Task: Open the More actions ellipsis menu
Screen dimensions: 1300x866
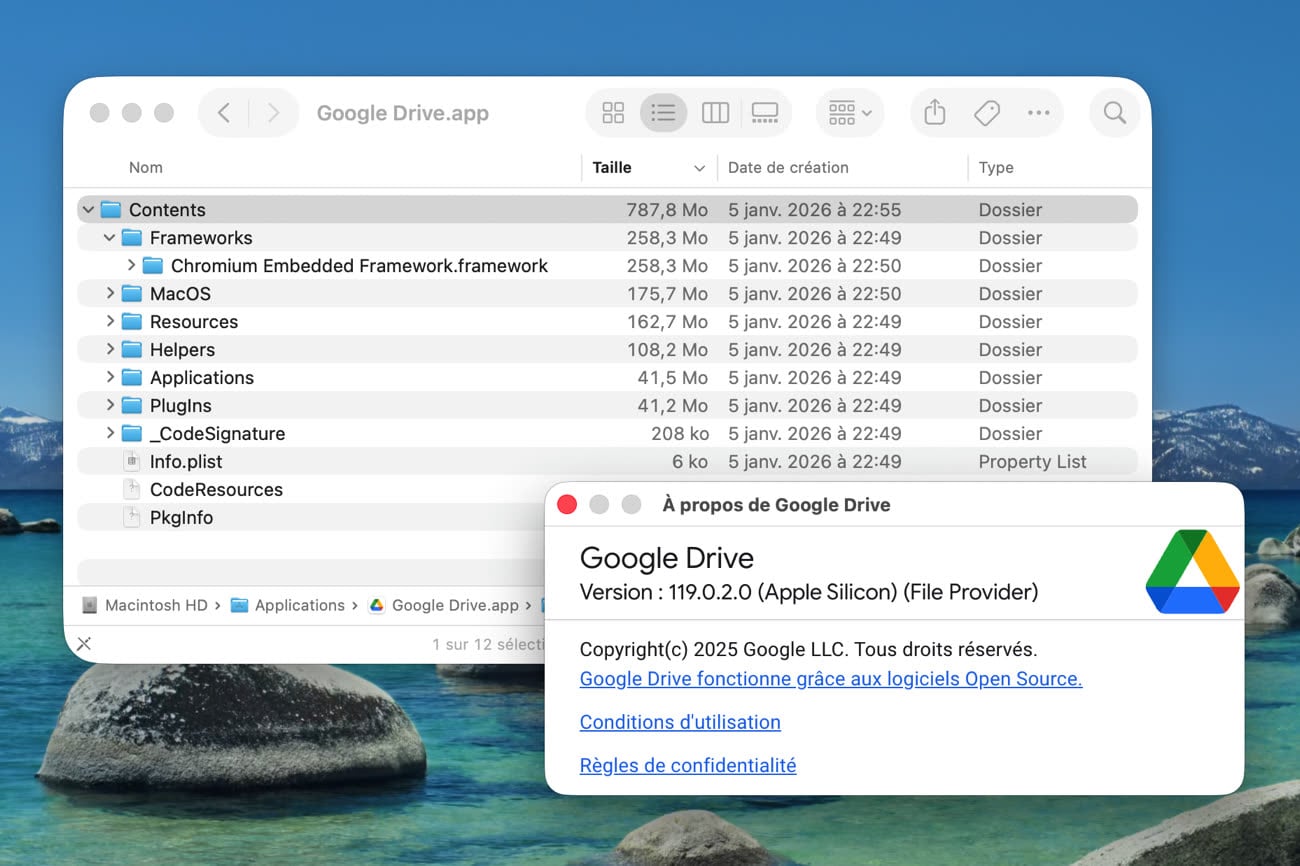Action: click(1038, 113)
